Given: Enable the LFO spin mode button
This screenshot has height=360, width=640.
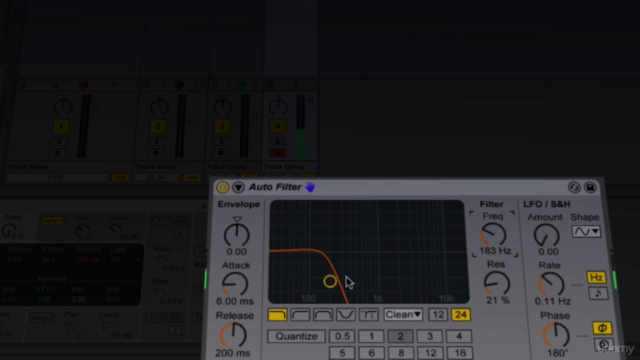Looking at the screenshot, I should click(x=604, y=344).
